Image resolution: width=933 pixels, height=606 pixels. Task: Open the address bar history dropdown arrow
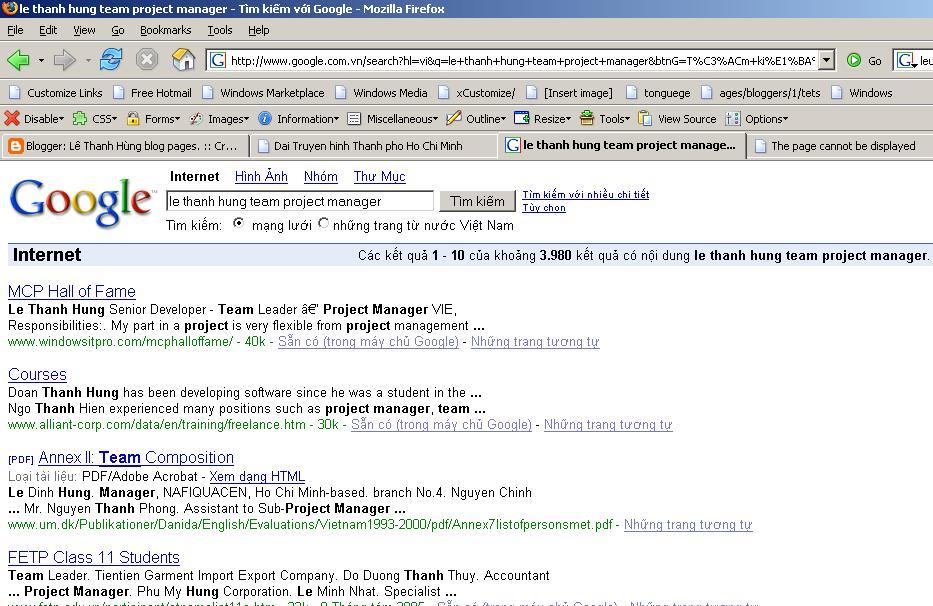[826, 60]
